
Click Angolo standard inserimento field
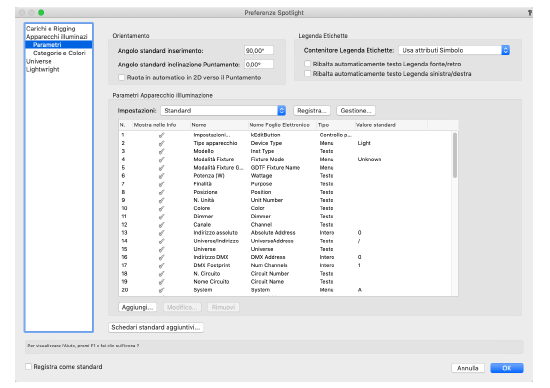pos(259,51)
